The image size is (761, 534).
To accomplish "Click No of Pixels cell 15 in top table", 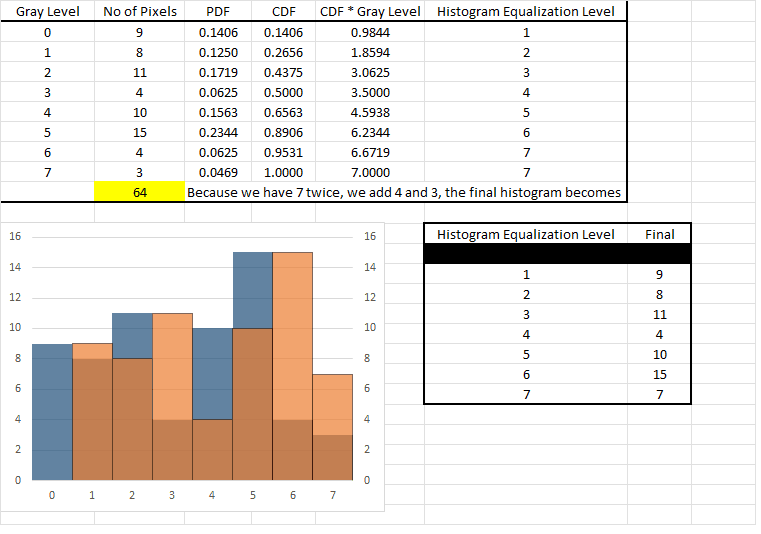I will pos(140,133).
